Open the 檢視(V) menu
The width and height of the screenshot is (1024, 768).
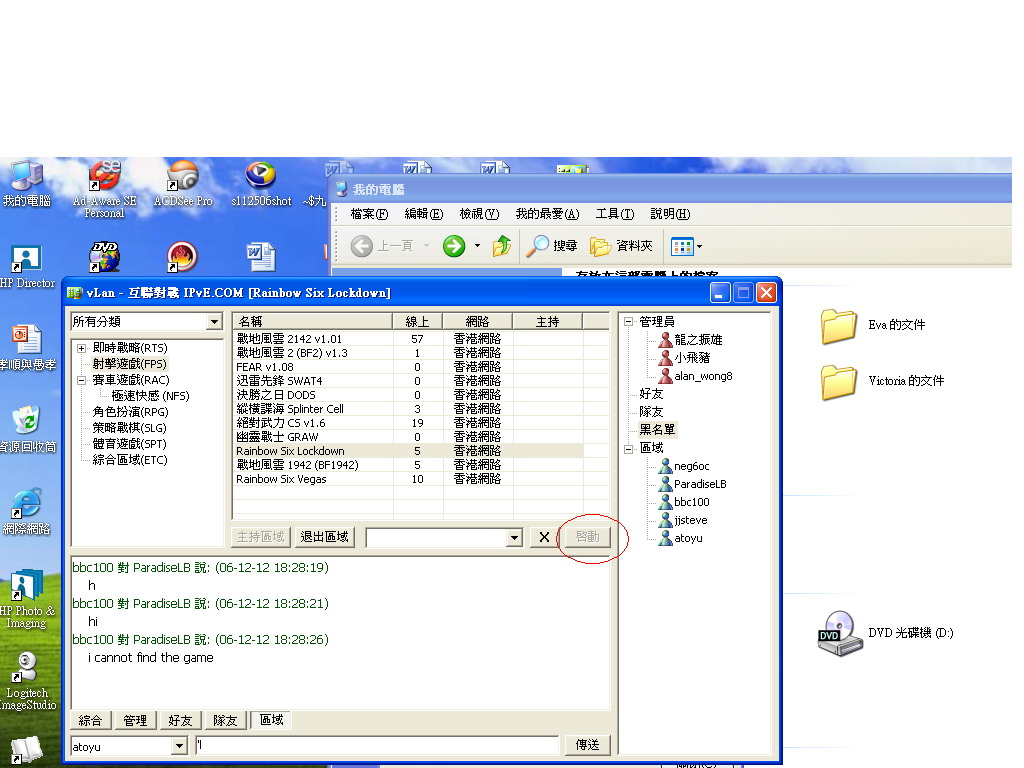coord(479,214)
